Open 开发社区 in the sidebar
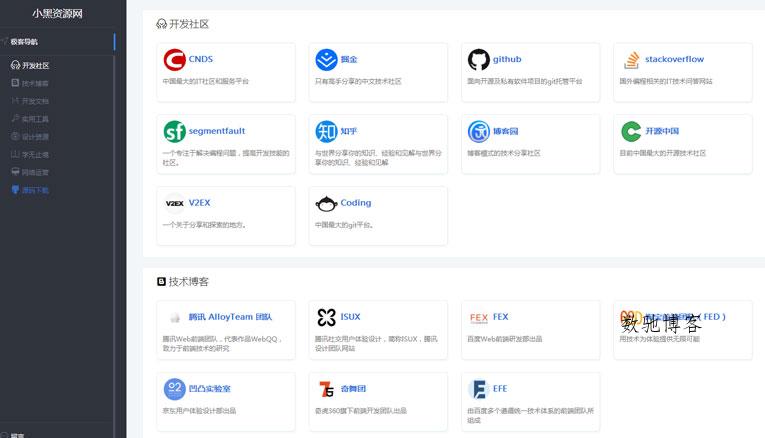This screenshot has height=438, width=765. [x=30, y=65]
